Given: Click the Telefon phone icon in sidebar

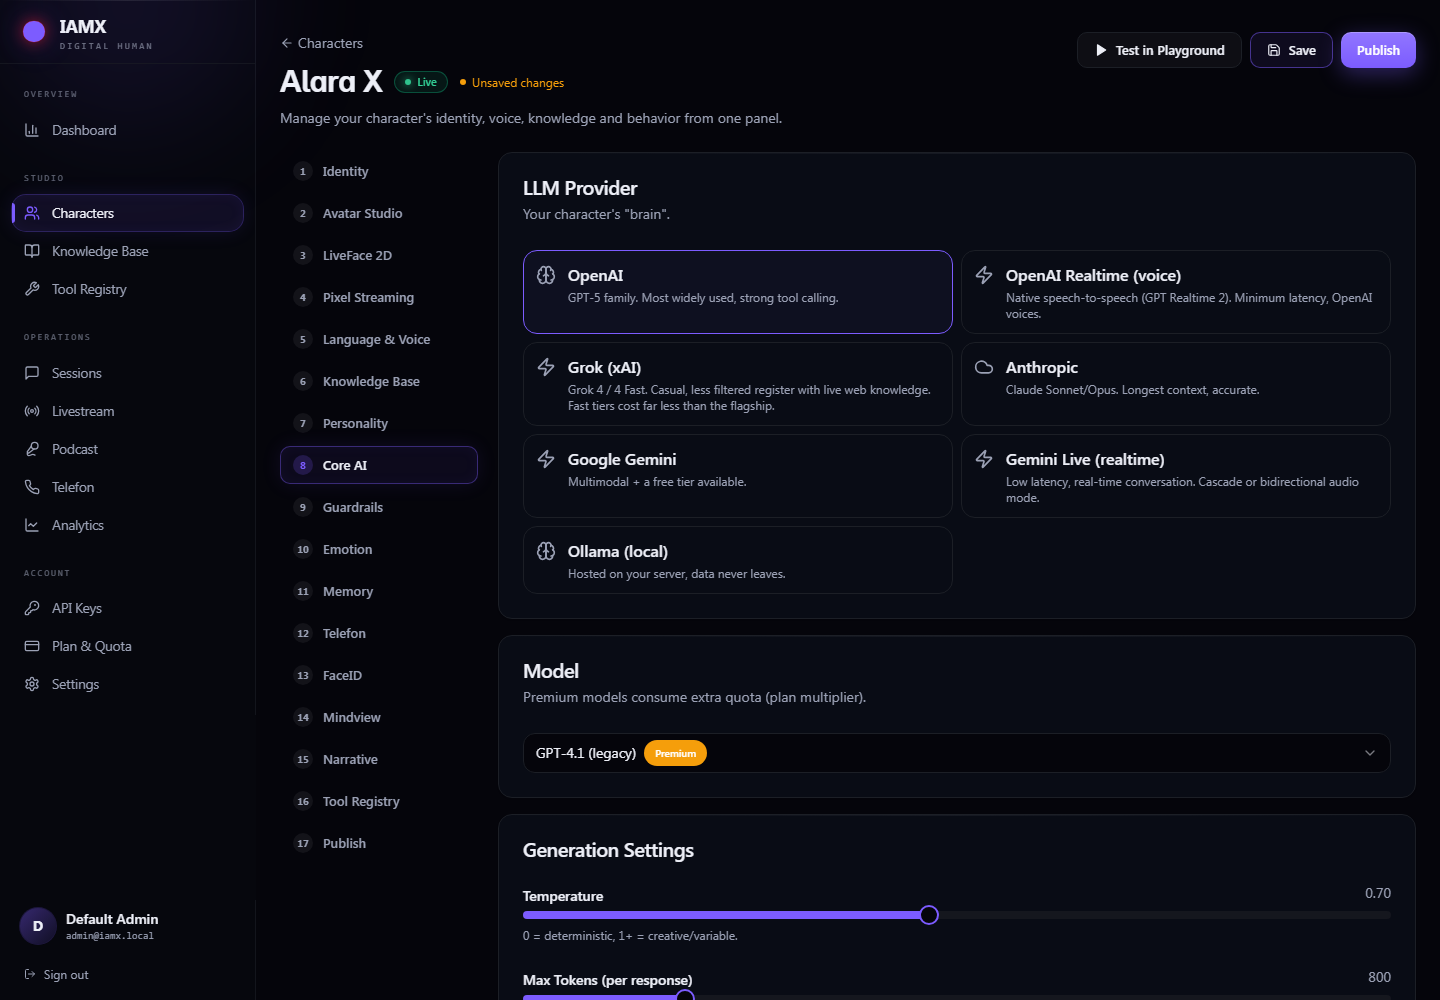Looking at the screenshot, I should [x=32, y=487].
